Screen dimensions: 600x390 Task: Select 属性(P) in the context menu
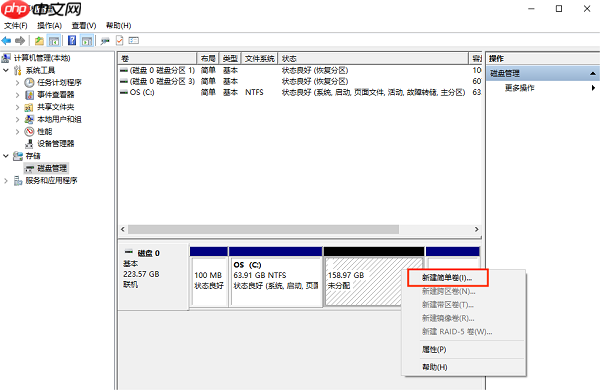point(434,349)
